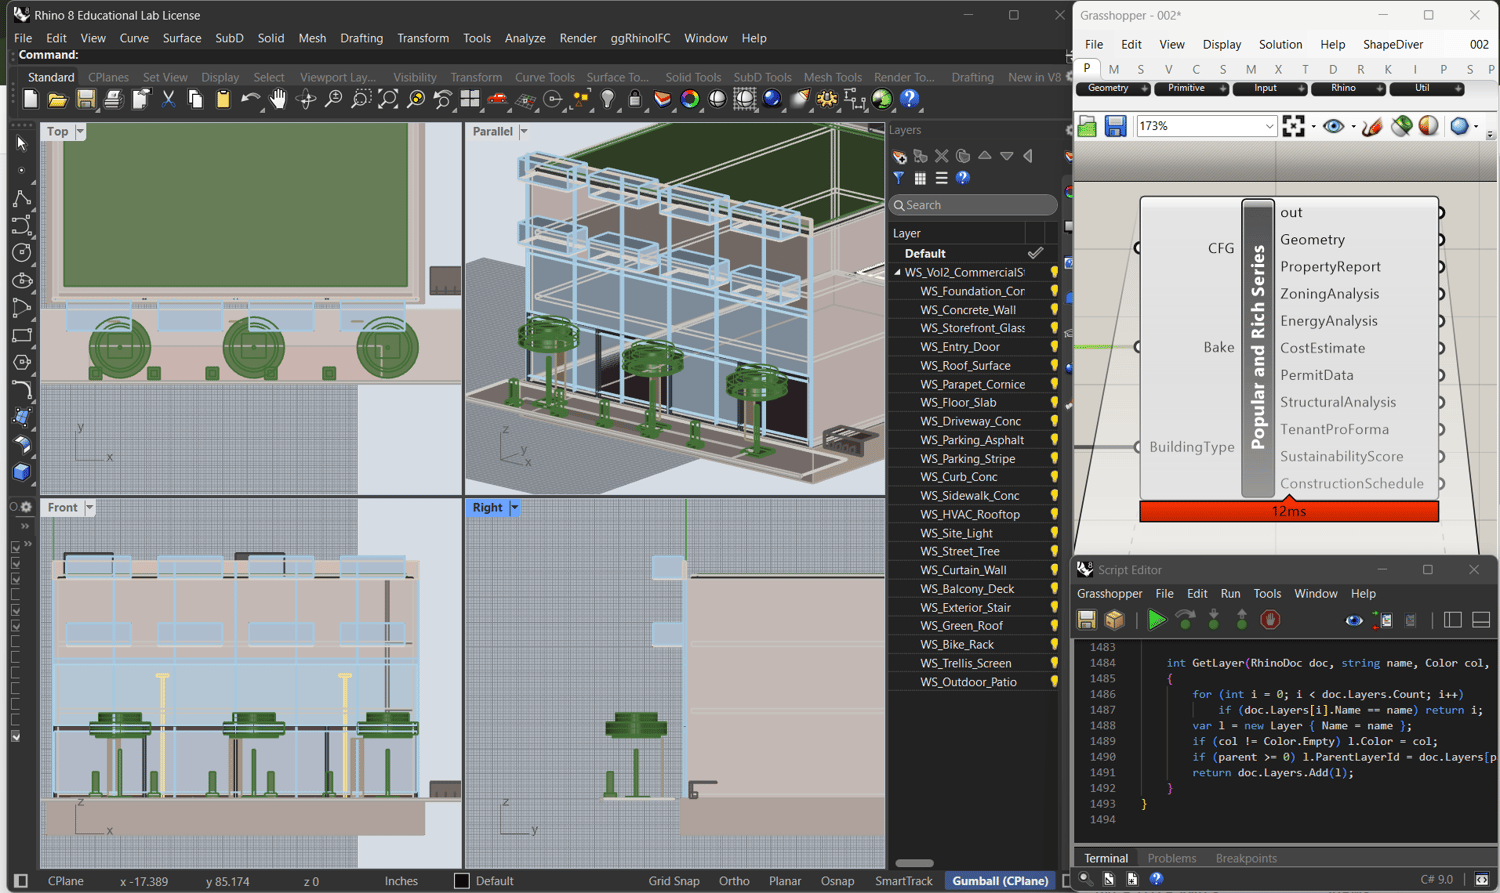Collapse the WS_Vol2_CommercialS parent layer
The image size is (1500, 893).
click(897, 272)
